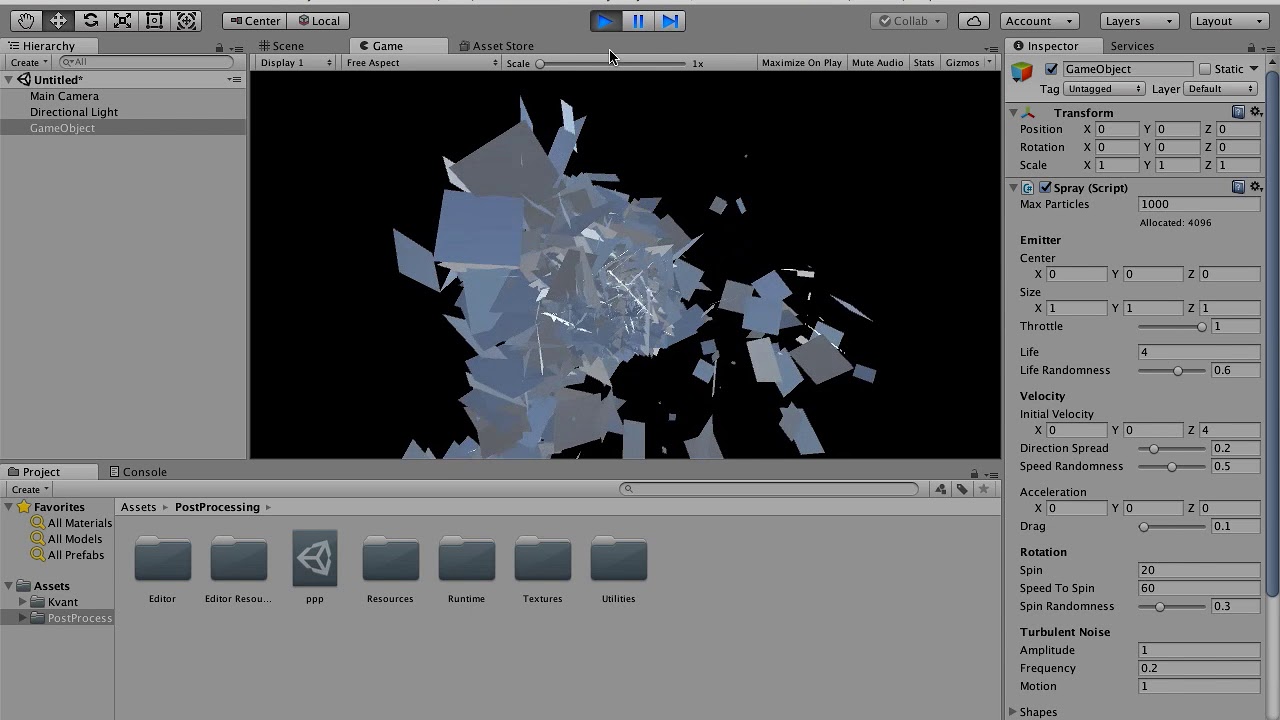Viewport: 1280px width, 720px height.
Task: Select the combined Transform tool
Action: (x=186, y=20)
